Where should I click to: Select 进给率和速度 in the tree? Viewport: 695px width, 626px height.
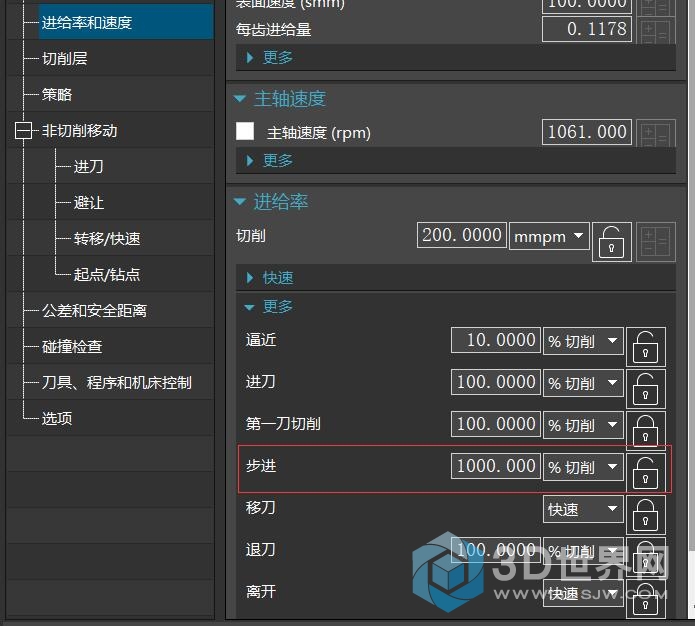[126, 22]
